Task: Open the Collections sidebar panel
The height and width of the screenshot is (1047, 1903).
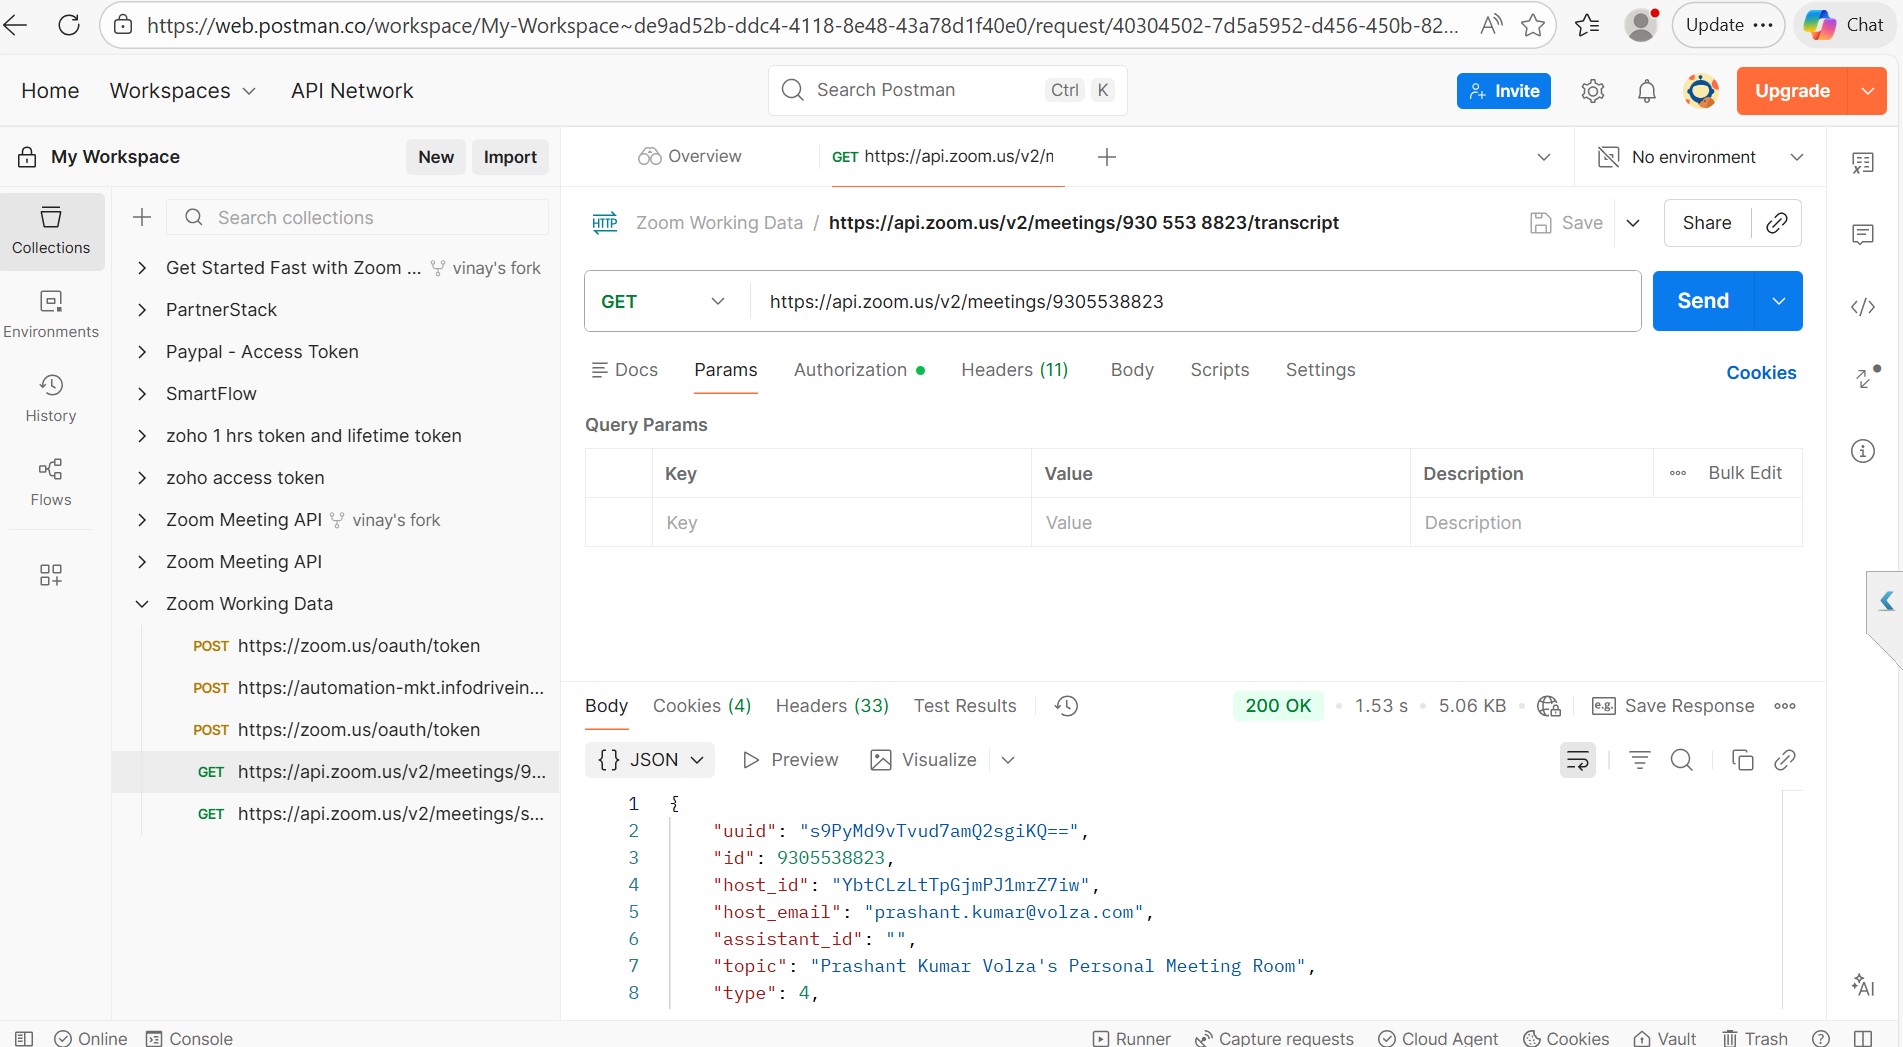Action: (51, 231)
